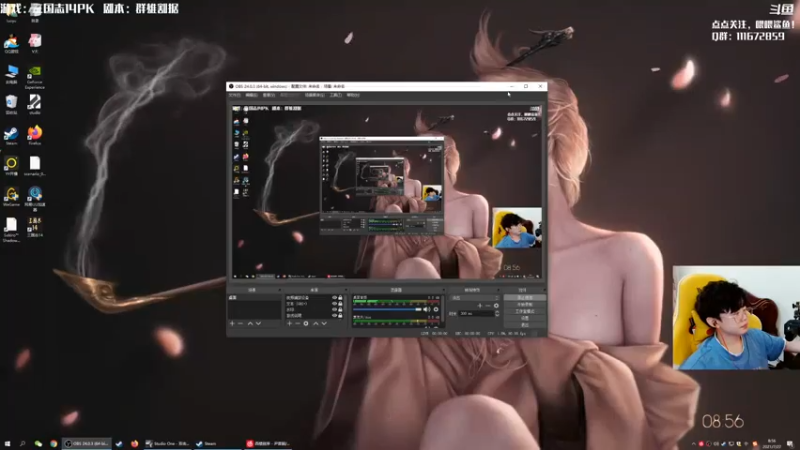800x450 pixels.
Task: Open the scene transition type dropdown
Action: coord(476,298)
